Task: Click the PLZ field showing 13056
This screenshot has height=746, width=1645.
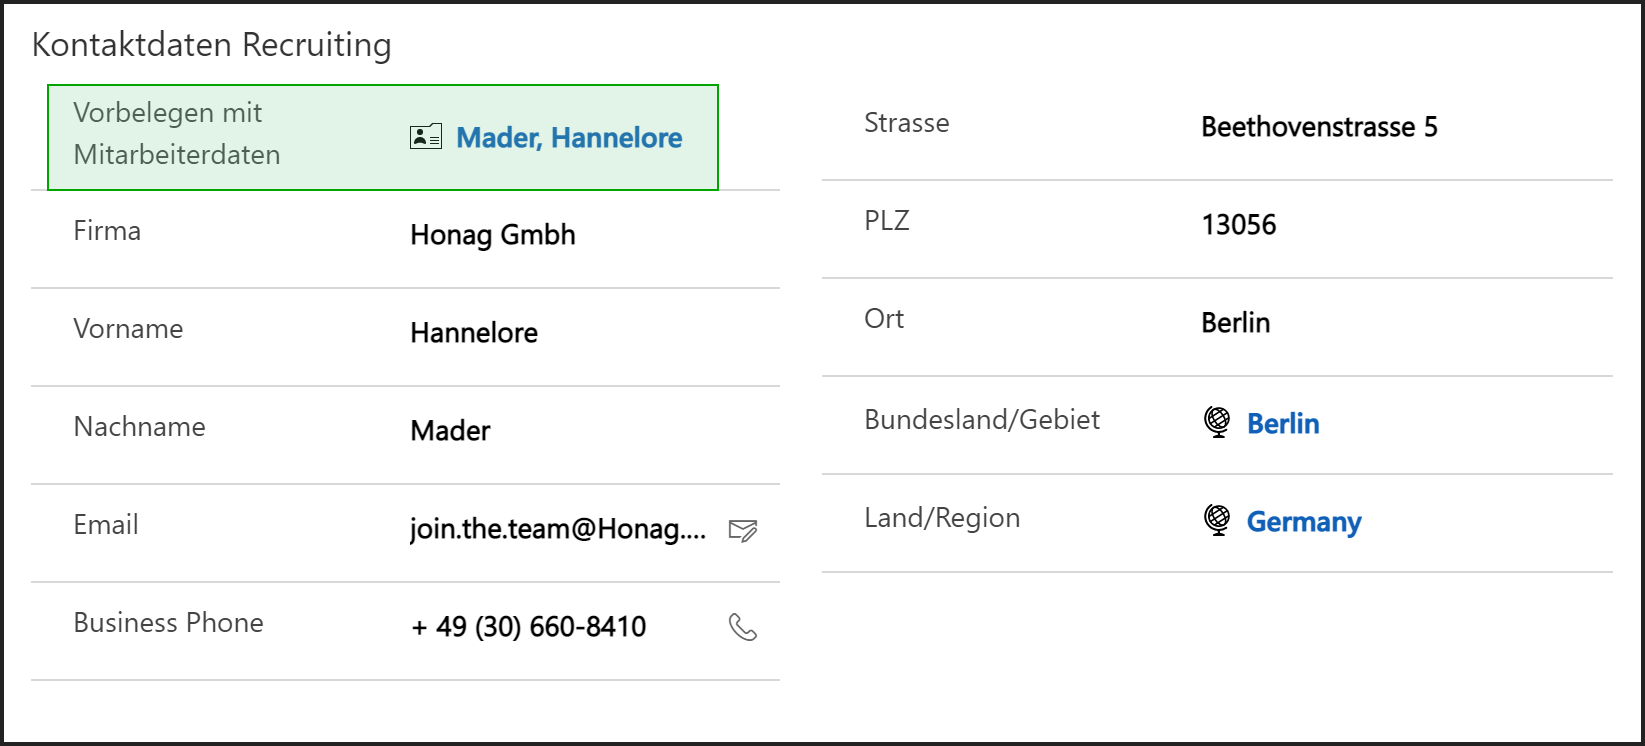Action: click(1239, 225)
